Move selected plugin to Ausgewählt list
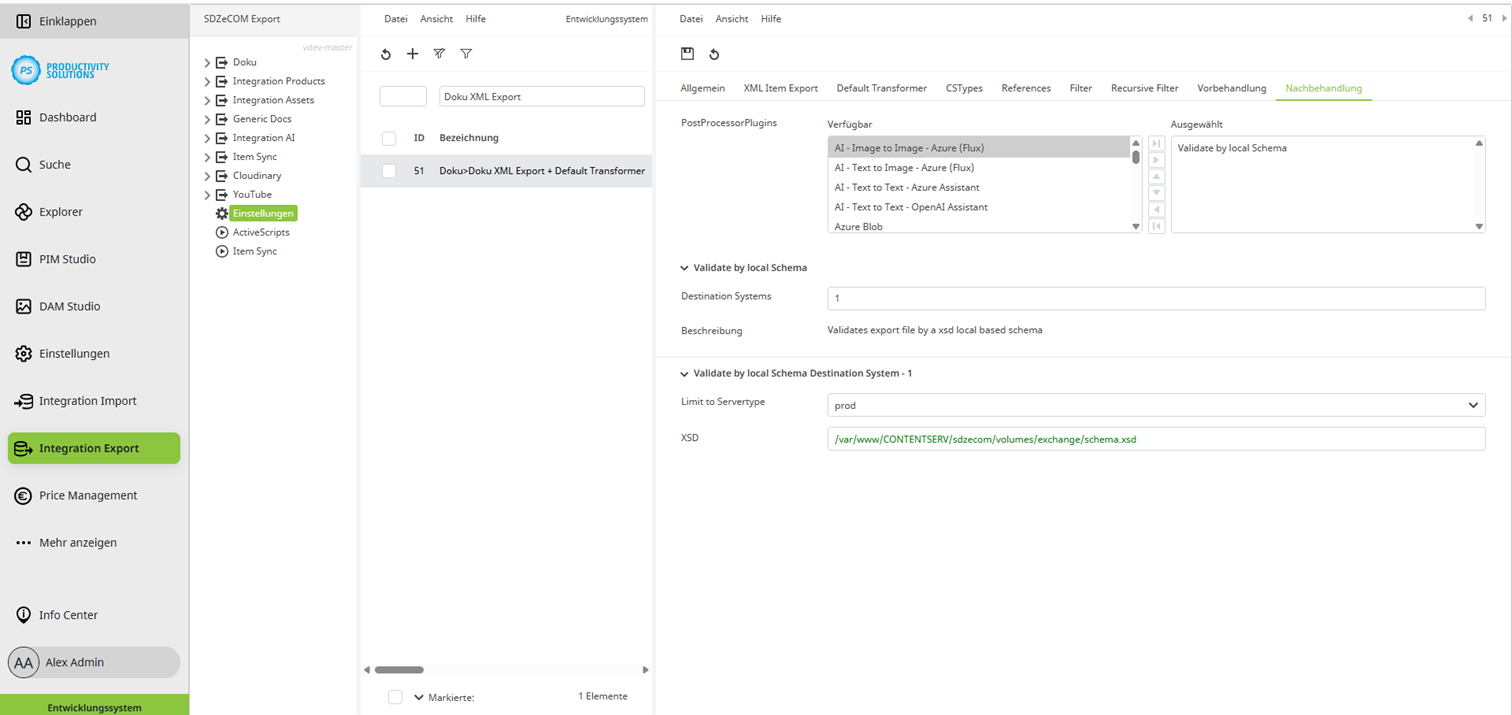The width and height of the screenshot is (1512, 715). tap(1156, 159)
